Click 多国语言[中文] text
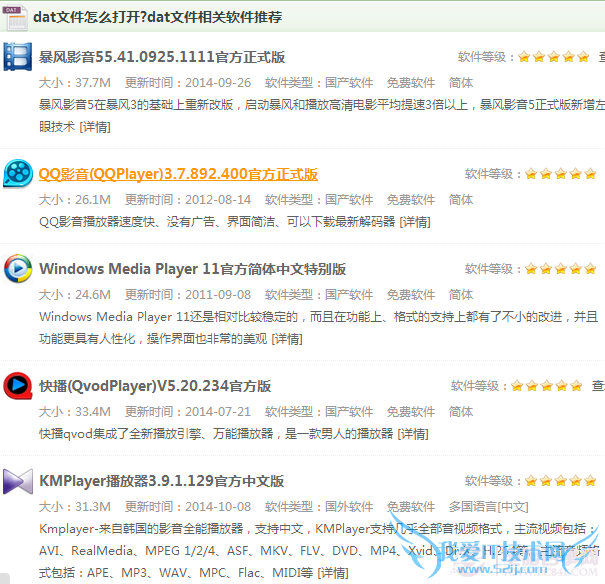The image size is (605, 584). (x=488, y=507)
